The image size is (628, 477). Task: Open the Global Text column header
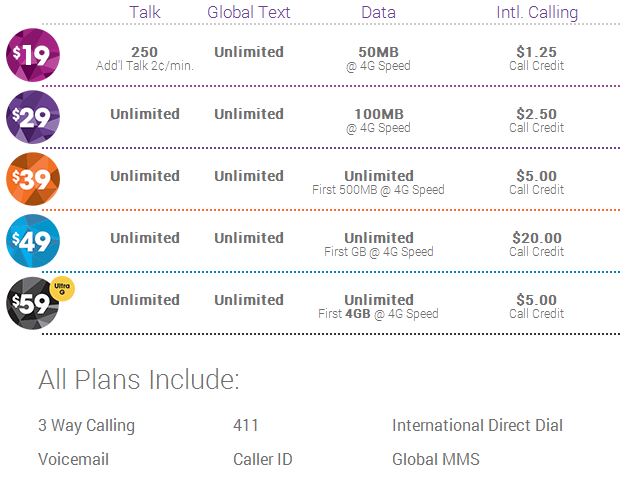249,12
